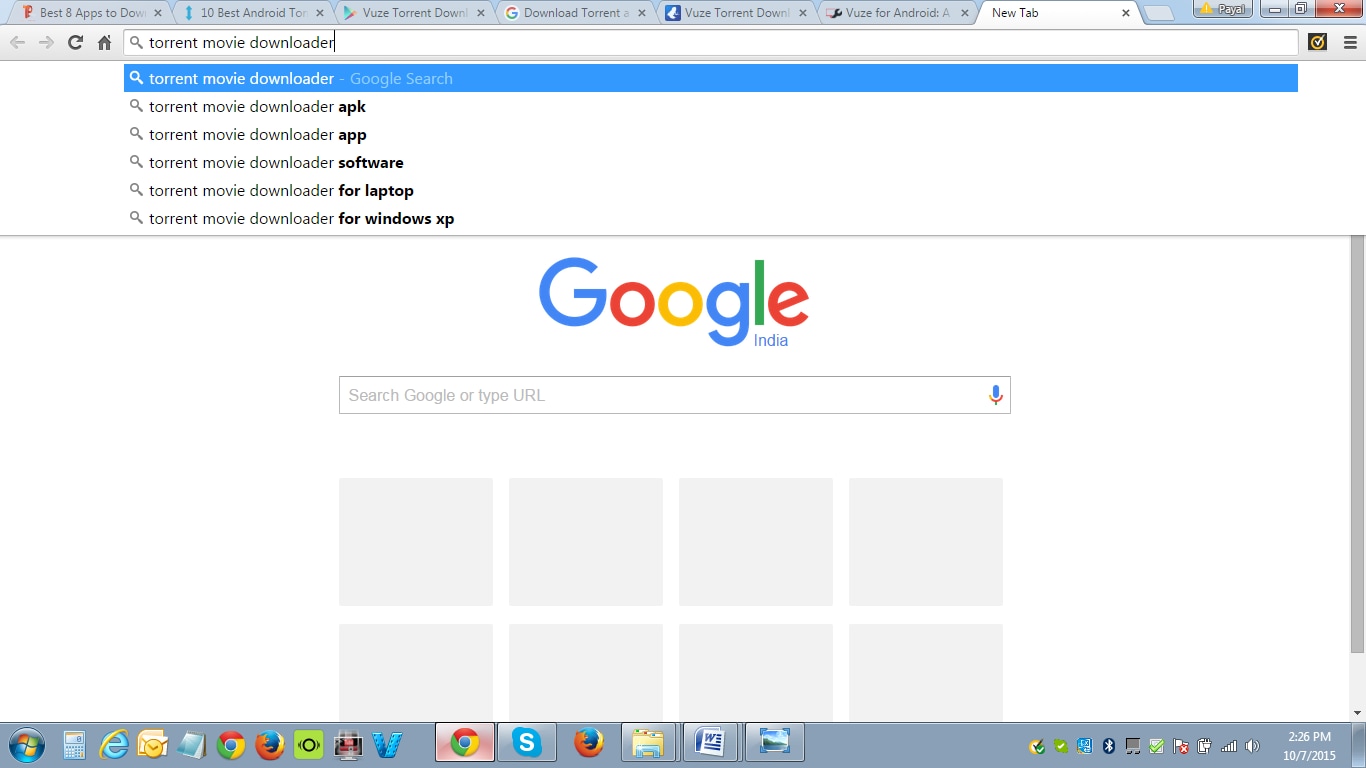Switch to the 'Vuze for Android' tab
Image resolution: width=1366 pixels, height=768 pixels.
click(x=898, y=13)
